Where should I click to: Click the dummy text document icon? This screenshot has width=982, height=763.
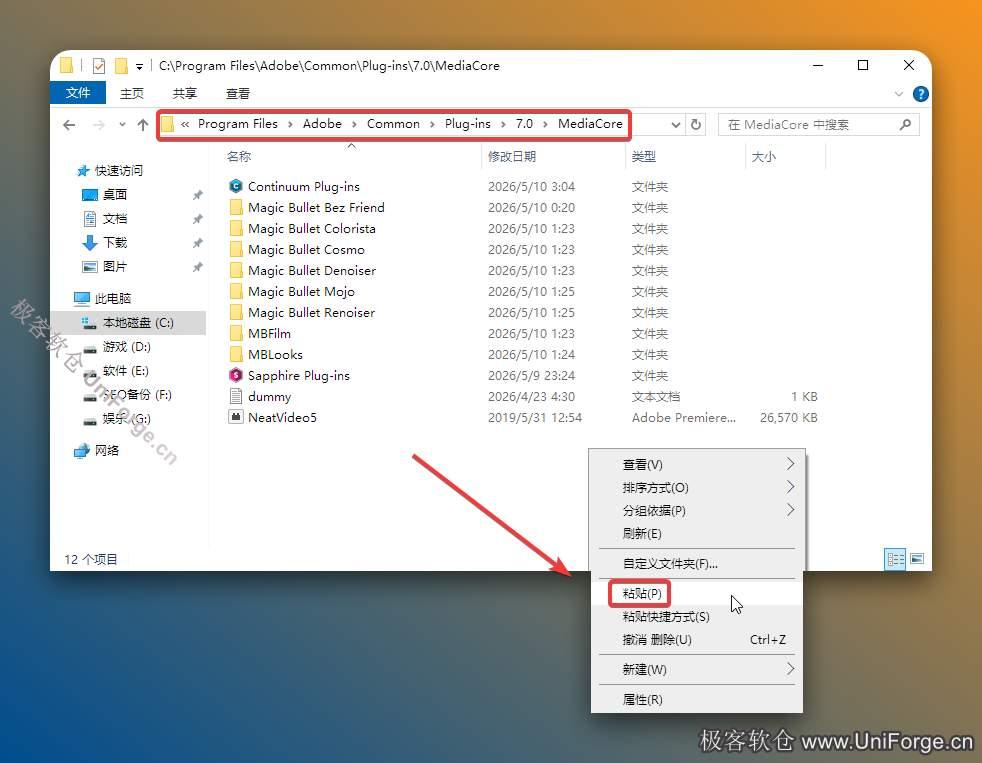(235, 396)
